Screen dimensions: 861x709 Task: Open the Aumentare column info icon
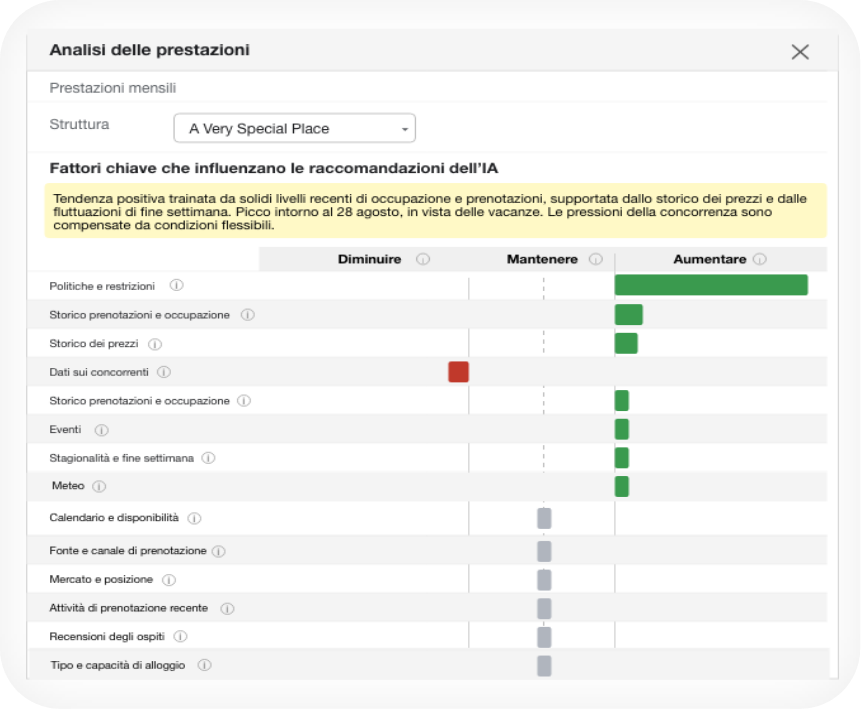pyautogui.click(x=759, y=259)
